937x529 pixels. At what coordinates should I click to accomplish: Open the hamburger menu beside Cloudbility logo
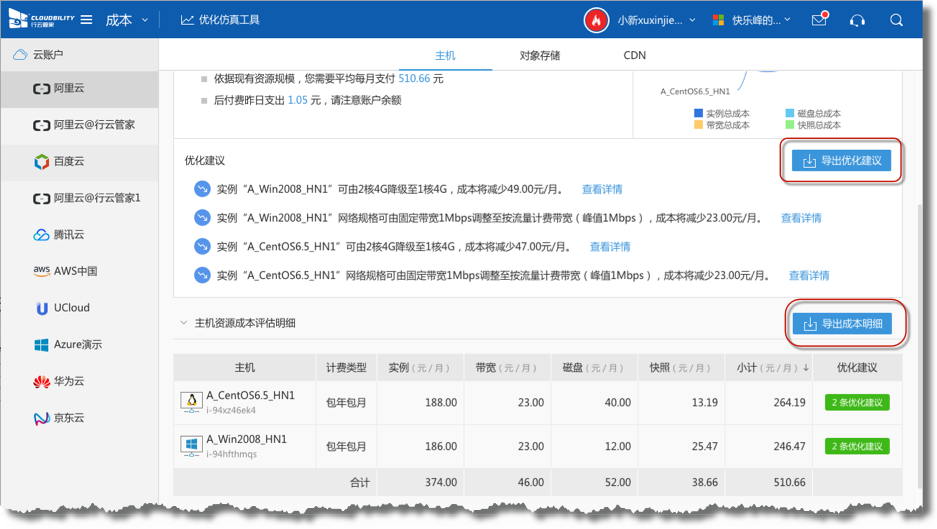click(87, 20)
